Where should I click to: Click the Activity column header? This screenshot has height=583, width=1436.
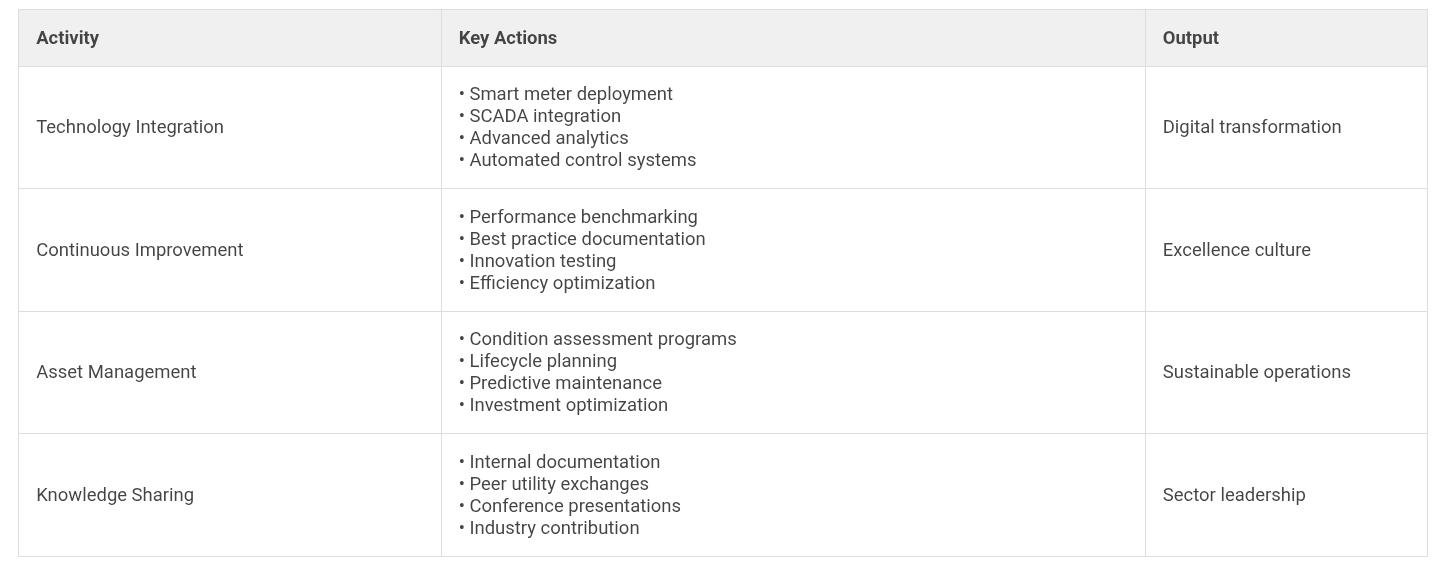click(68, 38)
